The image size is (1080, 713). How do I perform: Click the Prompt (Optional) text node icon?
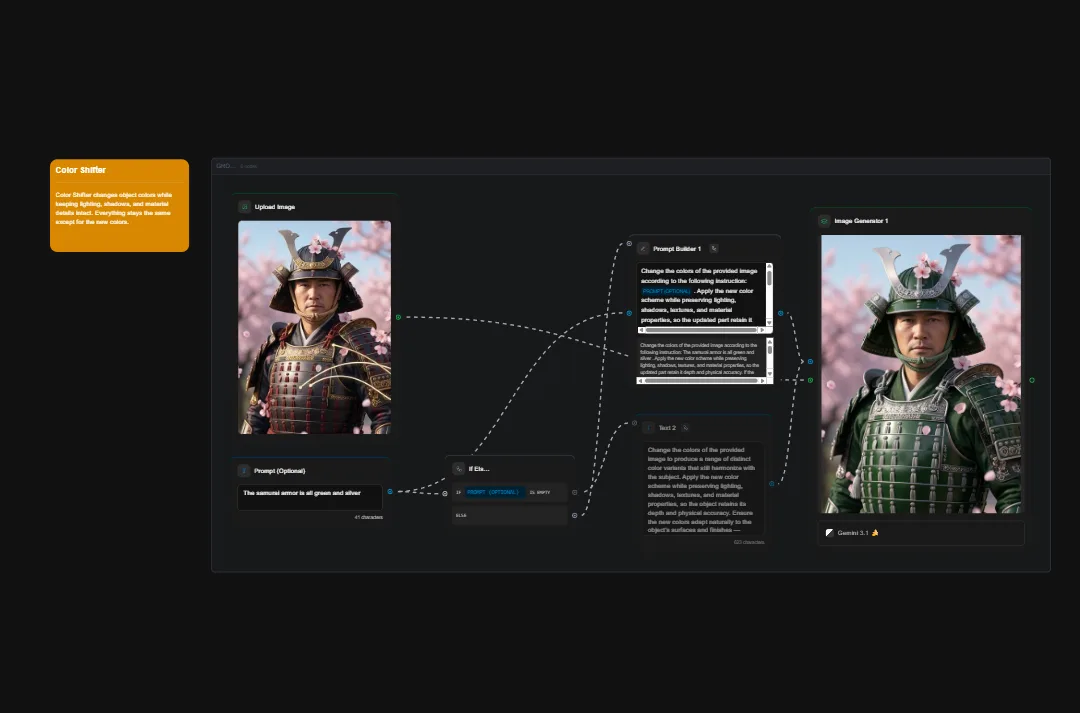pyautogui.click(x=243, y=471)
